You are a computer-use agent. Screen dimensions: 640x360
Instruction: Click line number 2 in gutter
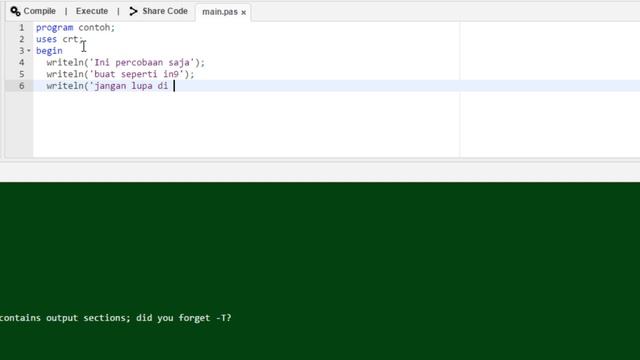[22, 39]
